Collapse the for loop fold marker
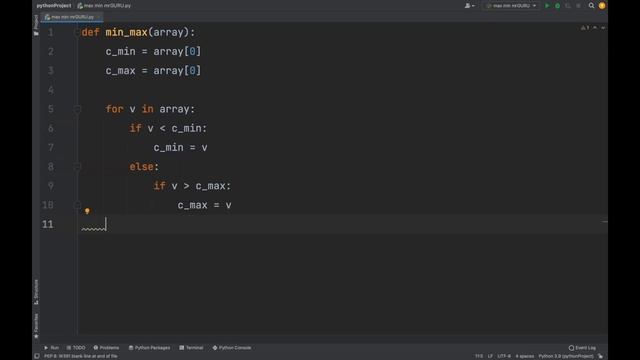Viewport: 640px width, 360px height. (x=77, y=109)
